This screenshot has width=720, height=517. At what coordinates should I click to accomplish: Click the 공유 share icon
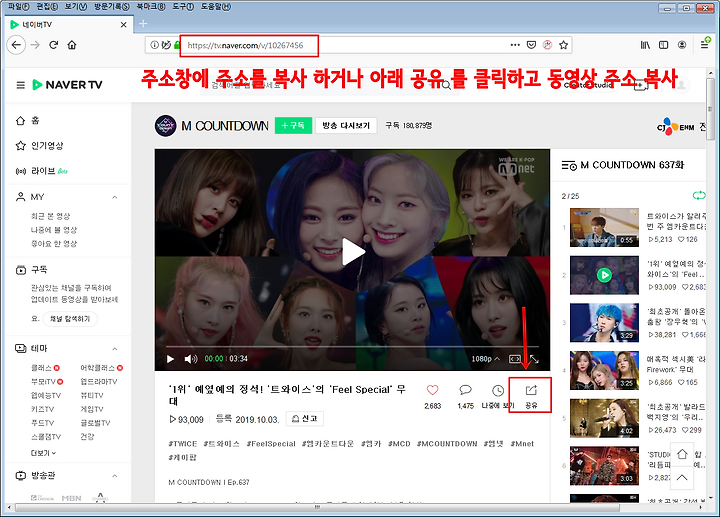[531, 390]
